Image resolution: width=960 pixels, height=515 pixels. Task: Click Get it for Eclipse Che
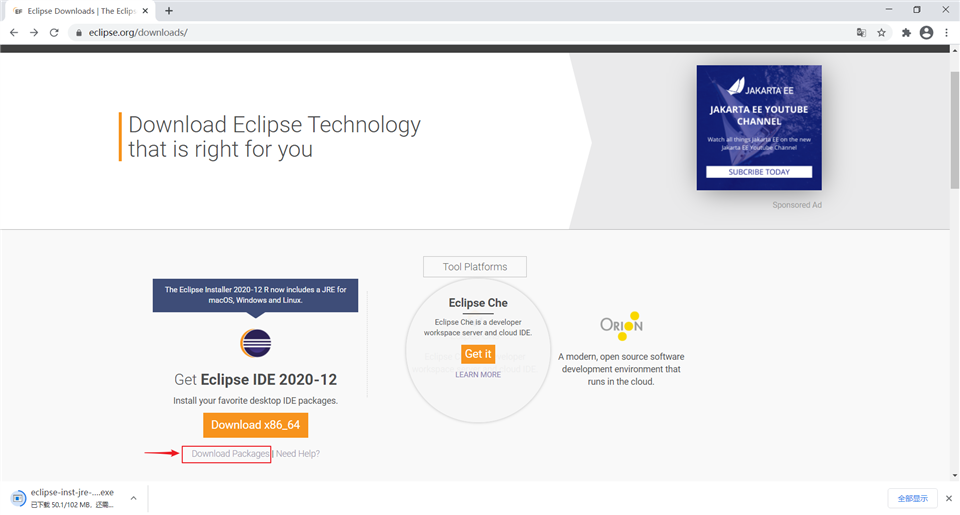point(478,354)
